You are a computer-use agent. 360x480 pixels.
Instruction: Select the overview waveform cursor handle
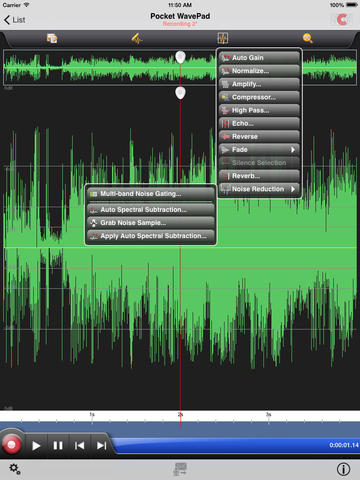click(x=180, y=57)
